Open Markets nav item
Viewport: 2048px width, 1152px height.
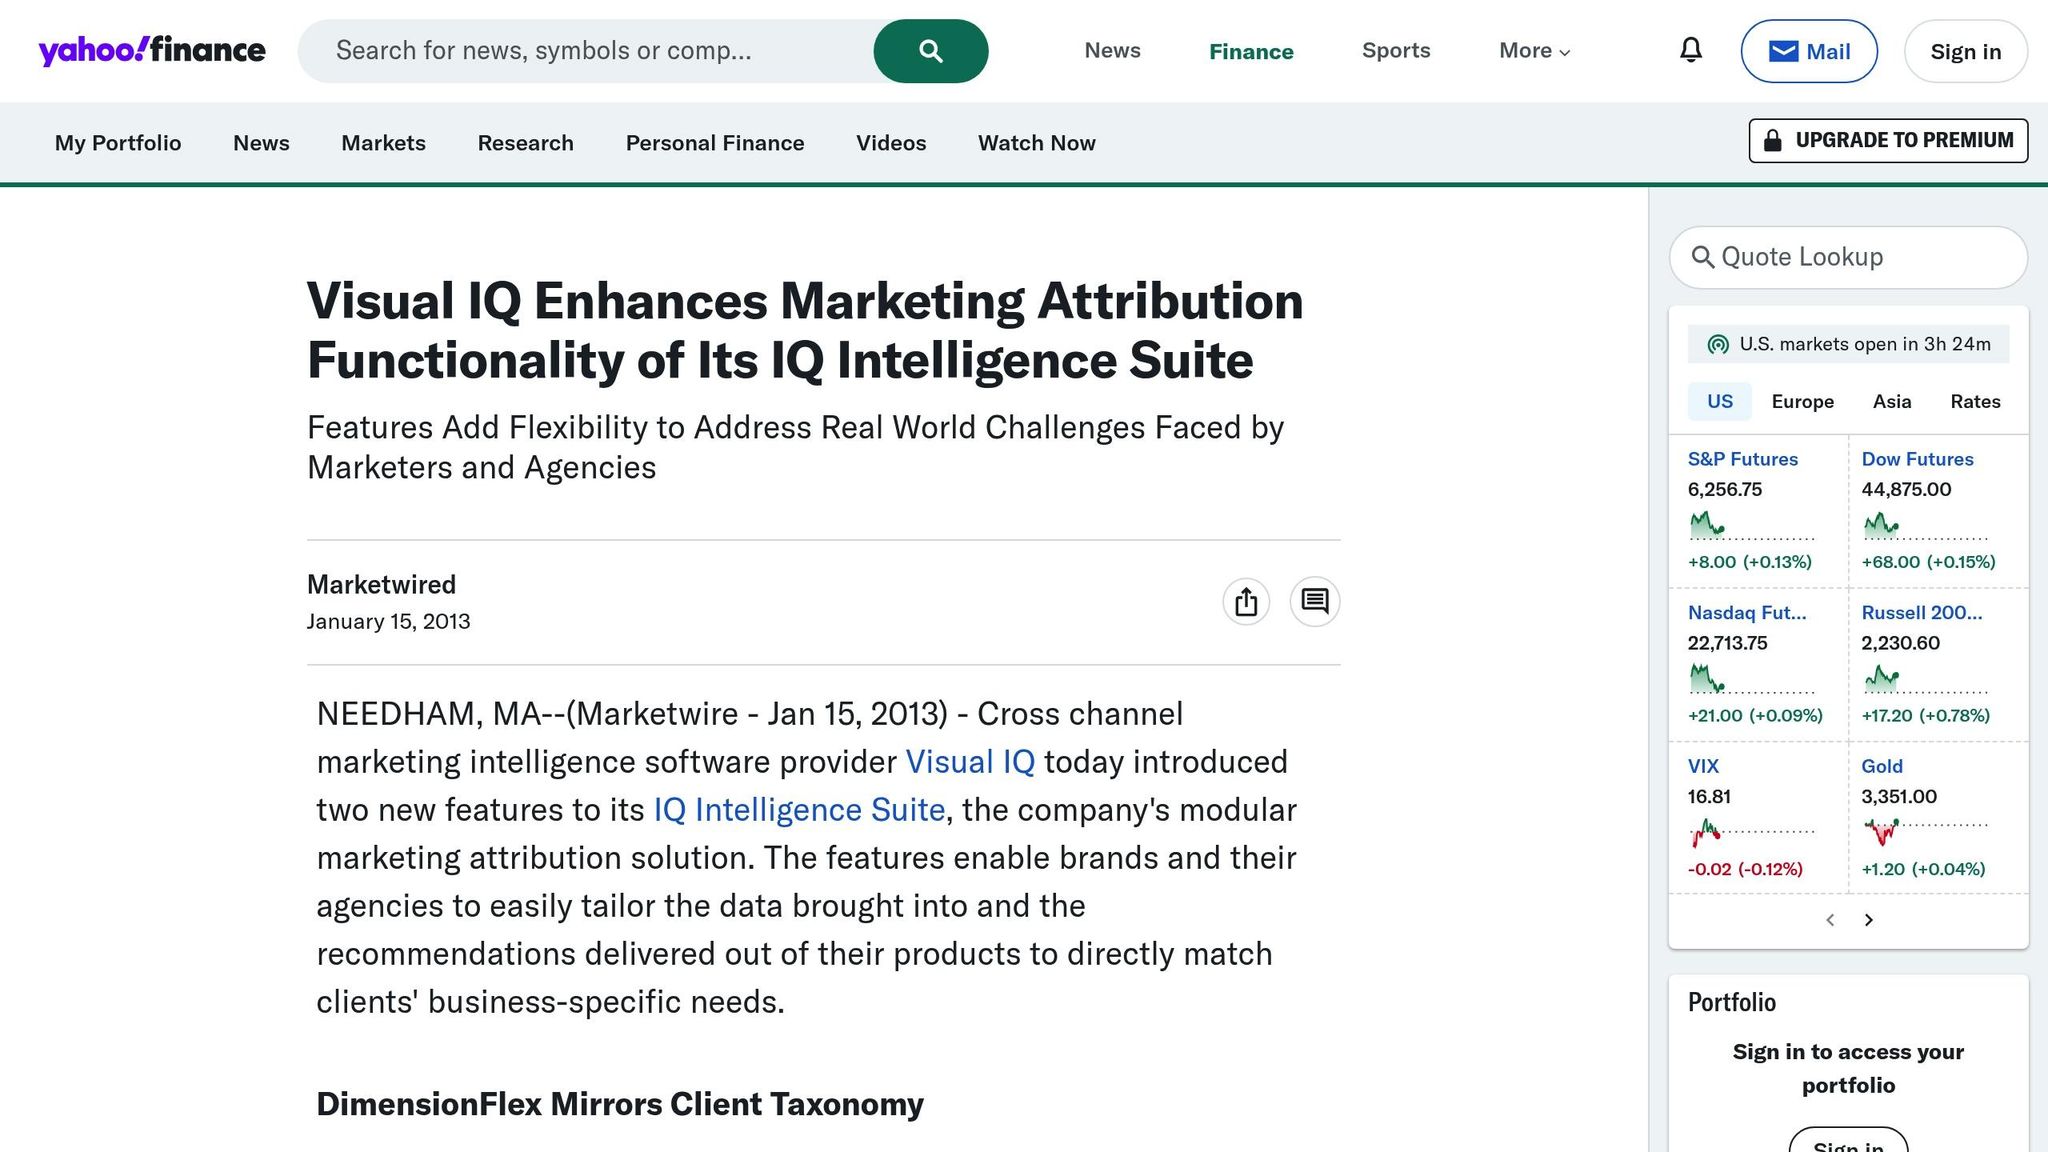[x=384, y=143]
